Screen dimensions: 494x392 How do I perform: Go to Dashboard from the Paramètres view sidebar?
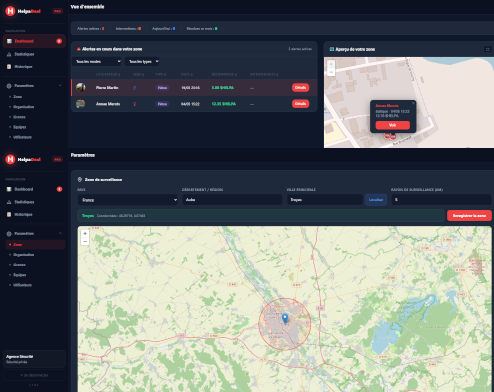[34, 189]
